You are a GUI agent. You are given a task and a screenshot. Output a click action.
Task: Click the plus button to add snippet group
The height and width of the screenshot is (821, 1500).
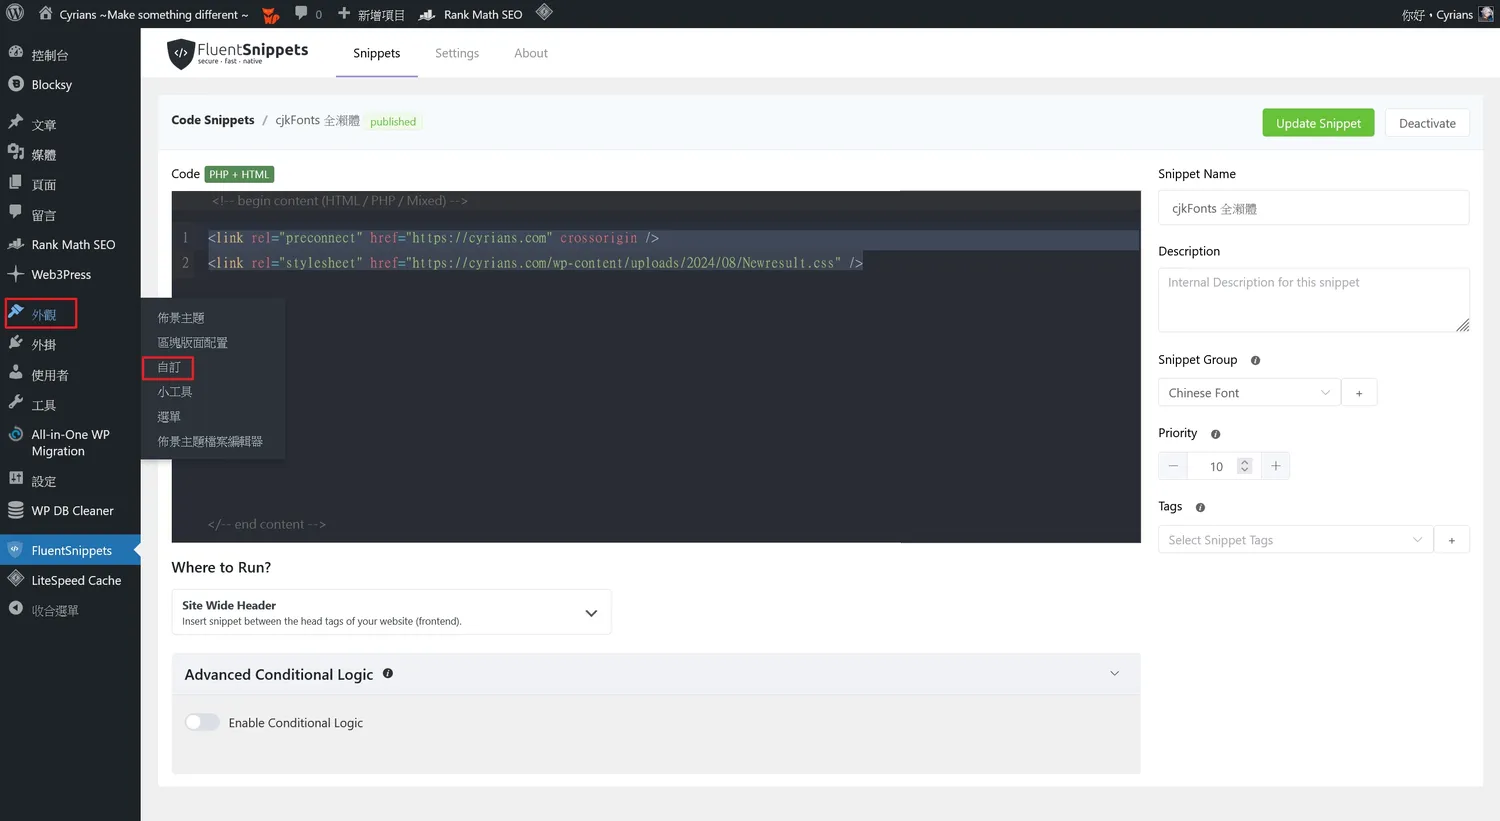point(1358,393)
